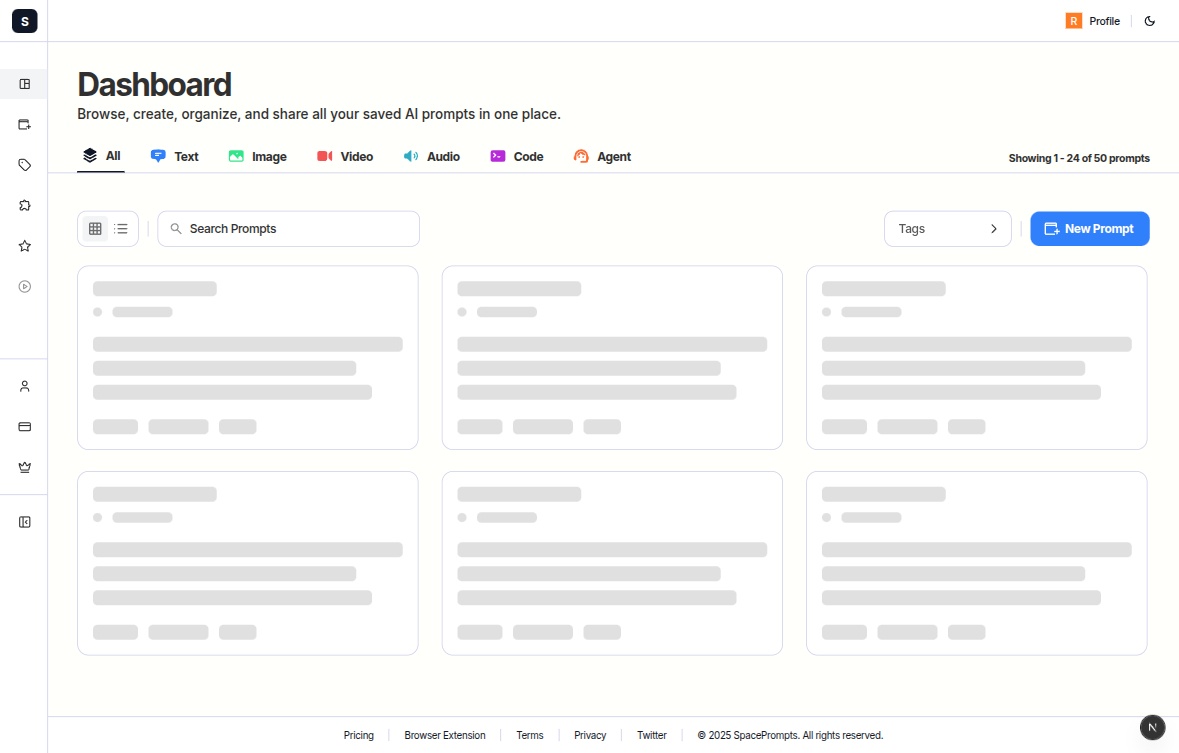This screenshot has width=1179, height=753.
Task: Click the SpacePrompts logo in the top-left corner
Action: click(x=24, y=20)
